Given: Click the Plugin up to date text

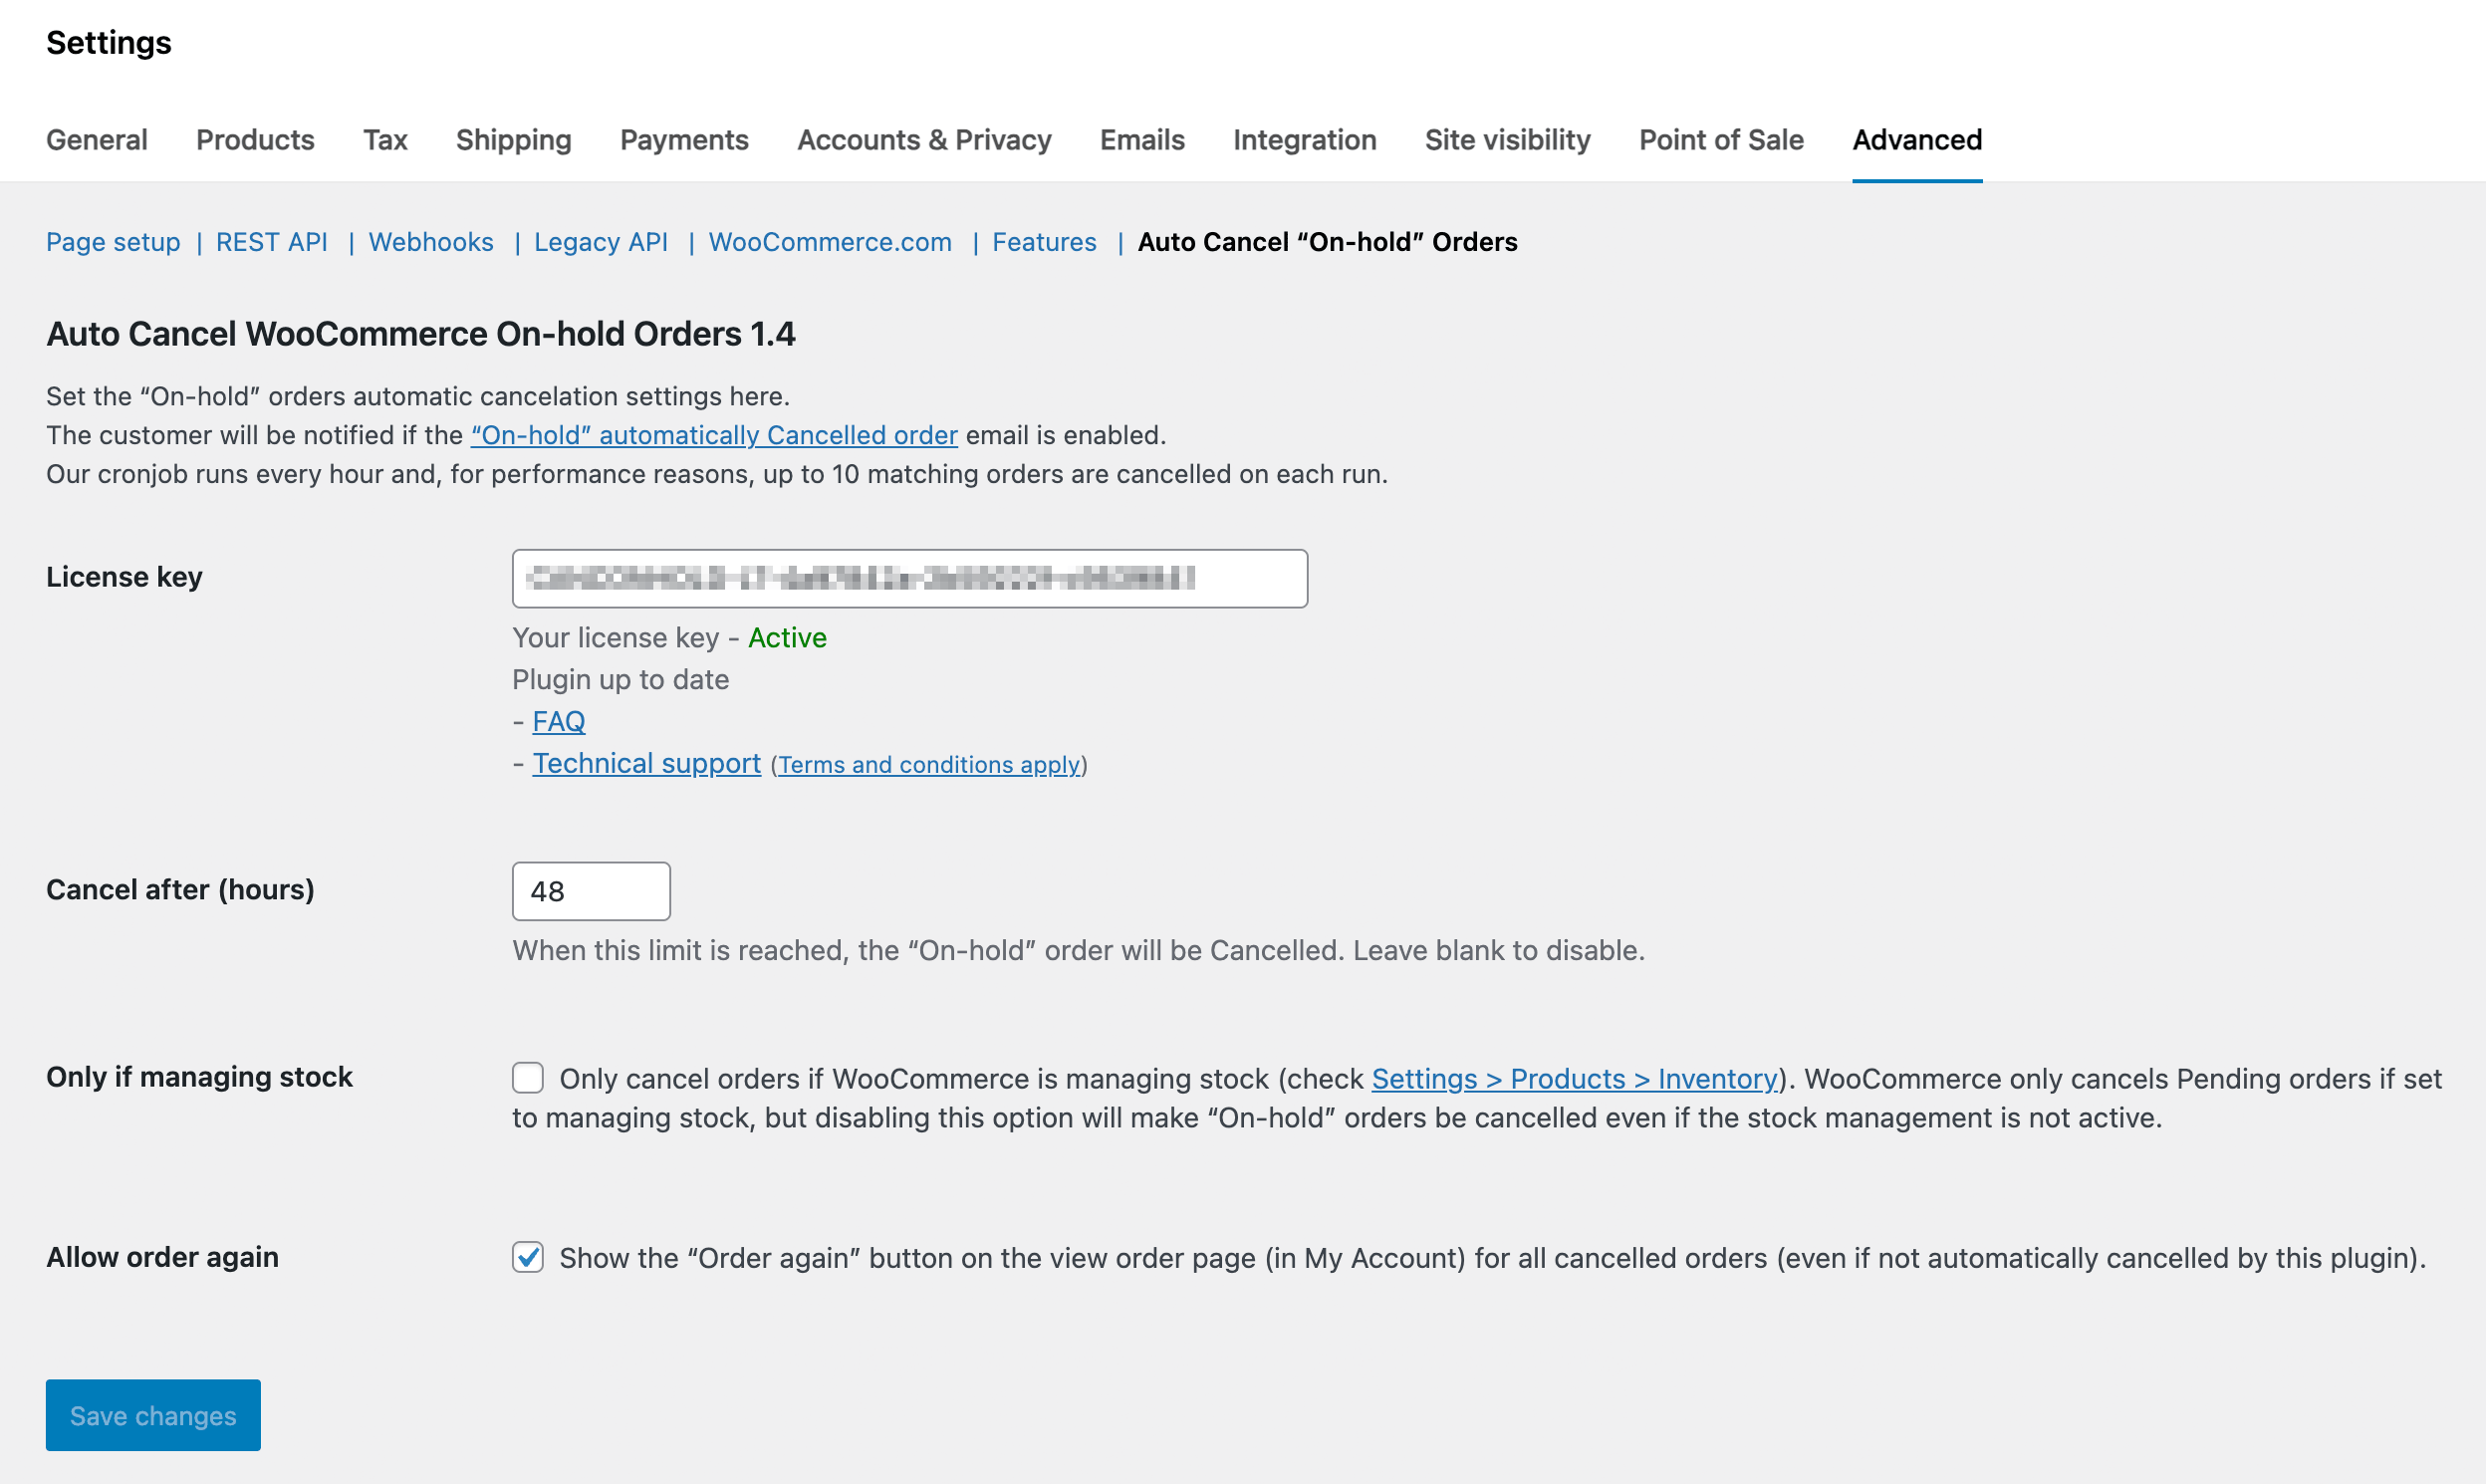Looking at the screenshot, I should [x=621, y=680].
